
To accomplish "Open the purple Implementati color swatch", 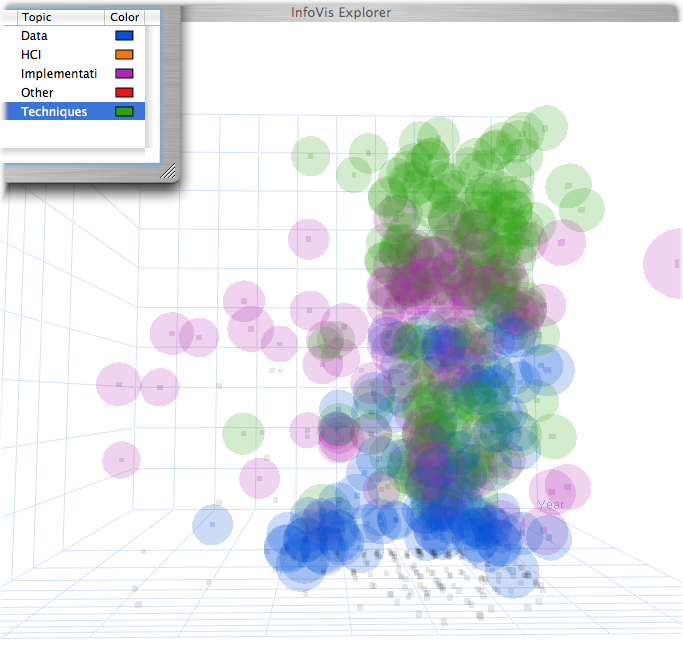I will point(124,74).
